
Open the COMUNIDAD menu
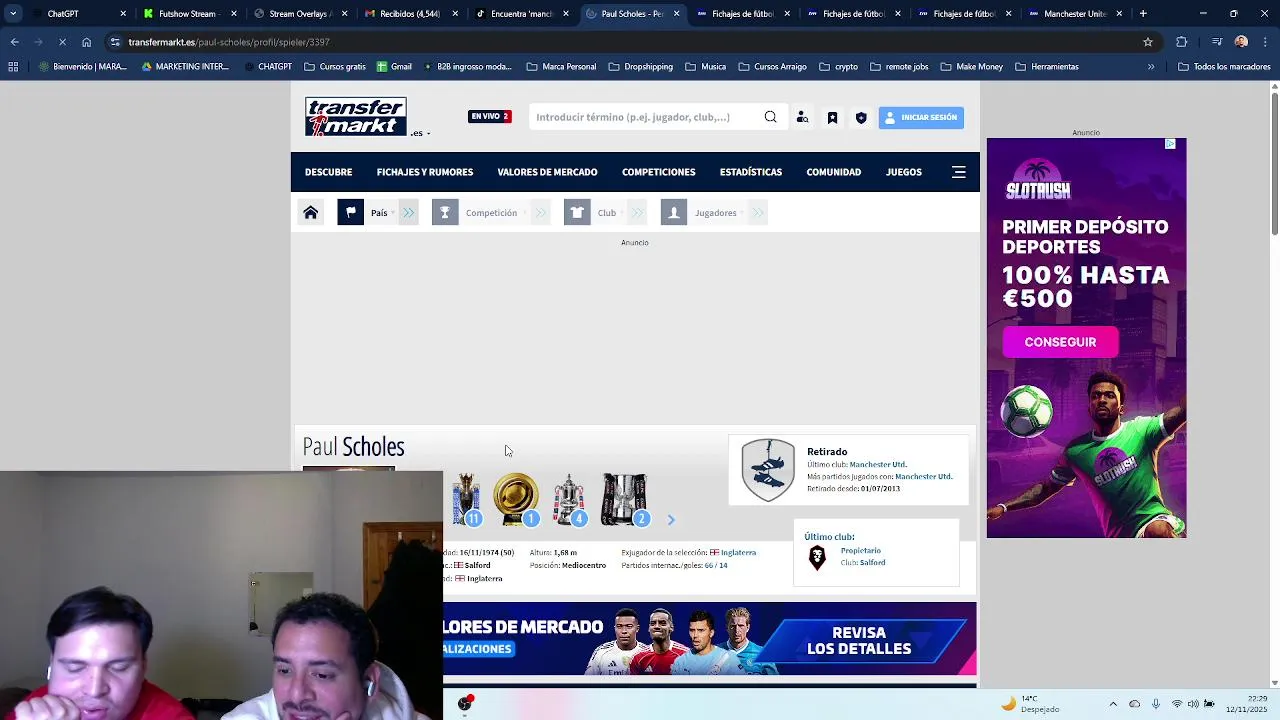pos(834,172)
